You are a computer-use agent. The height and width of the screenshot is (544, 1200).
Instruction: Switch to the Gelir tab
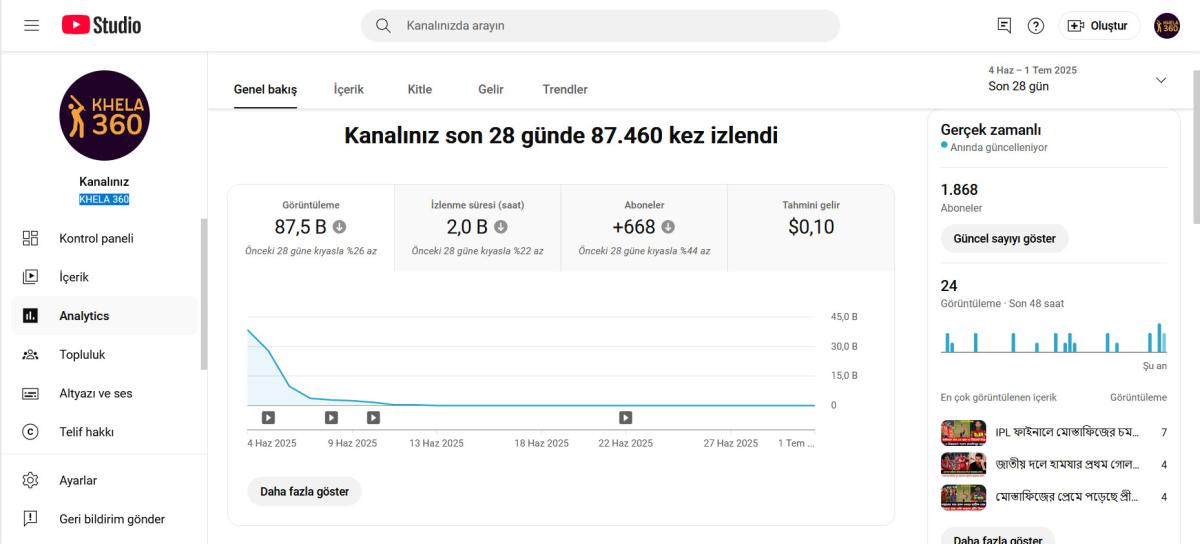click(x=490, y=89)
